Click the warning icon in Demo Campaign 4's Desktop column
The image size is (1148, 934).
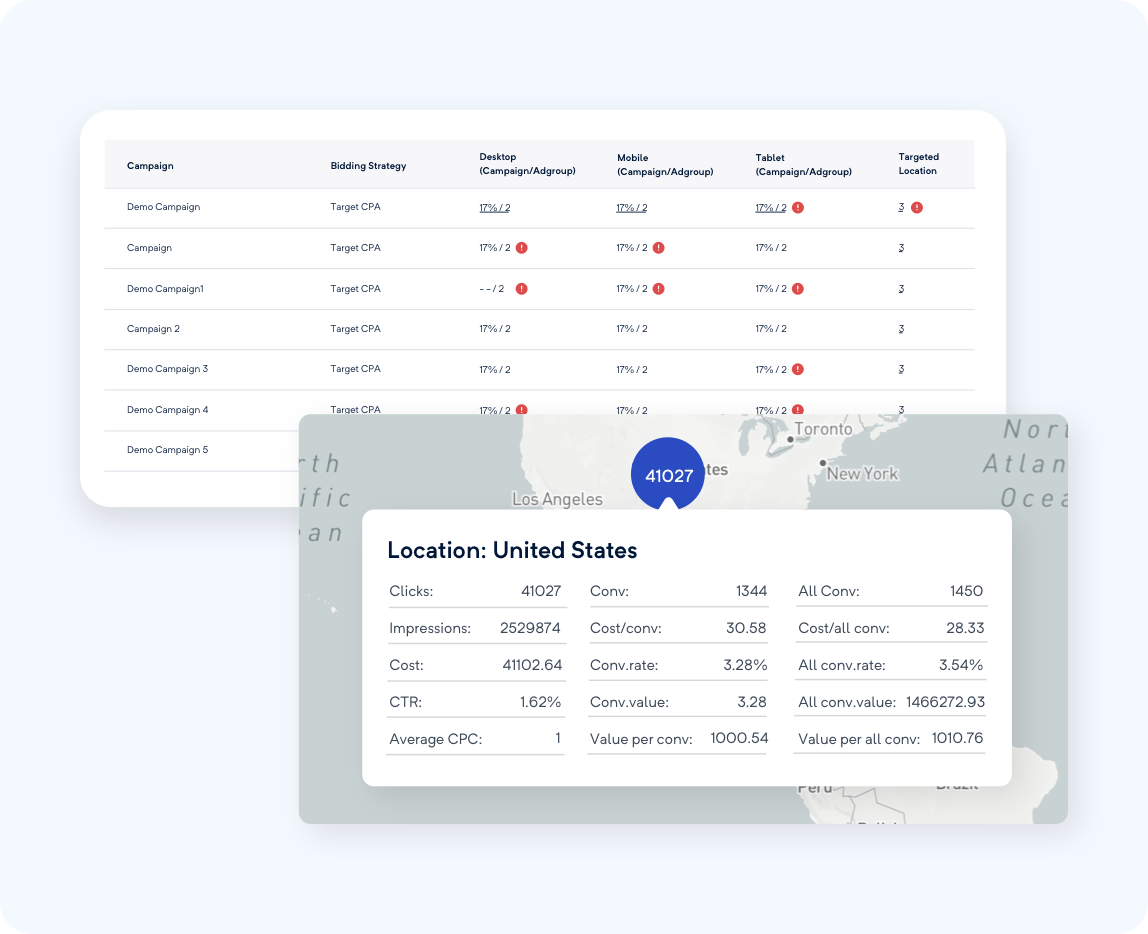coord(522,410)
